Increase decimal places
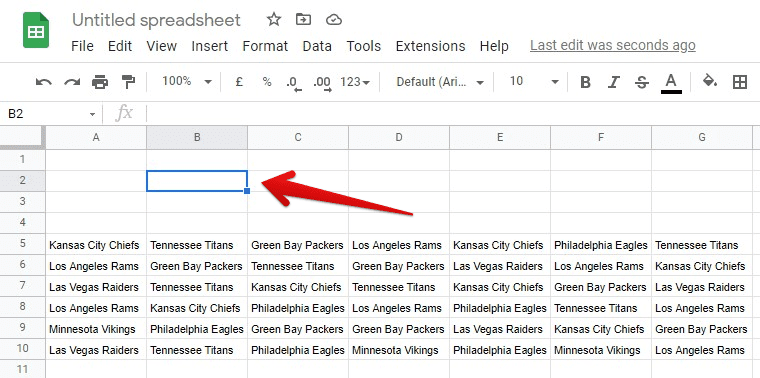This screenshot has height=378, width=760. coord(322,83)
